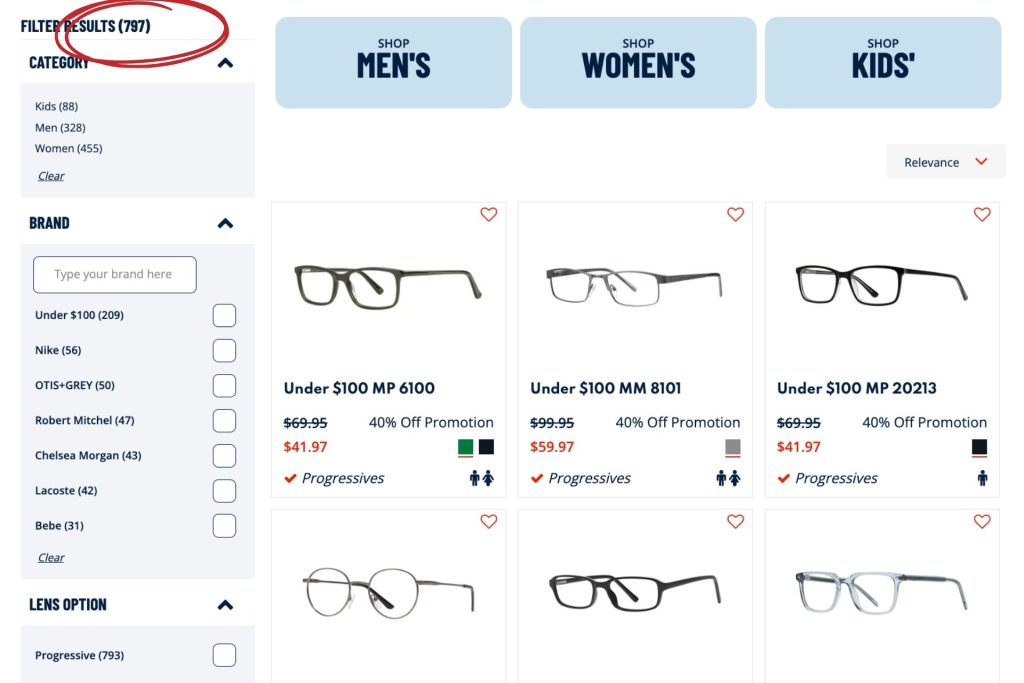Open the Shop Men's section
Screen dimensions: 1024x683
point(393,62)
